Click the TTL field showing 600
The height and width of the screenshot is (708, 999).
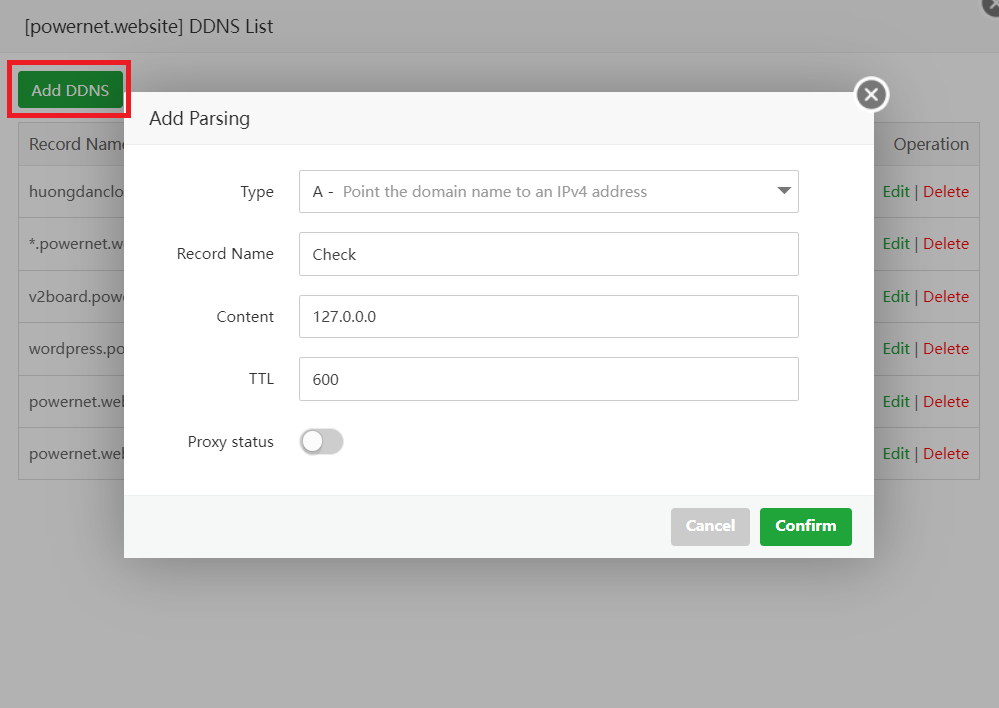(548, 379)
